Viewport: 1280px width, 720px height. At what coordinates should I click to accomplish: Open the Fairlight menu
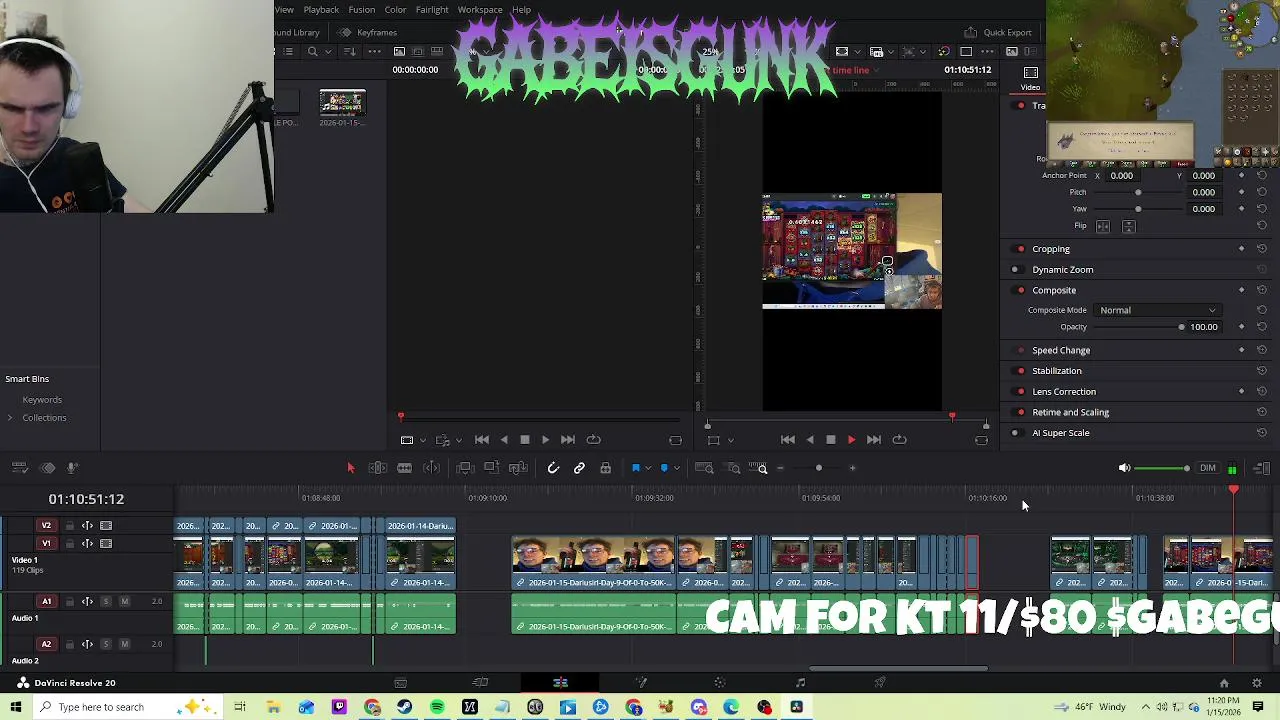point(432,10)
